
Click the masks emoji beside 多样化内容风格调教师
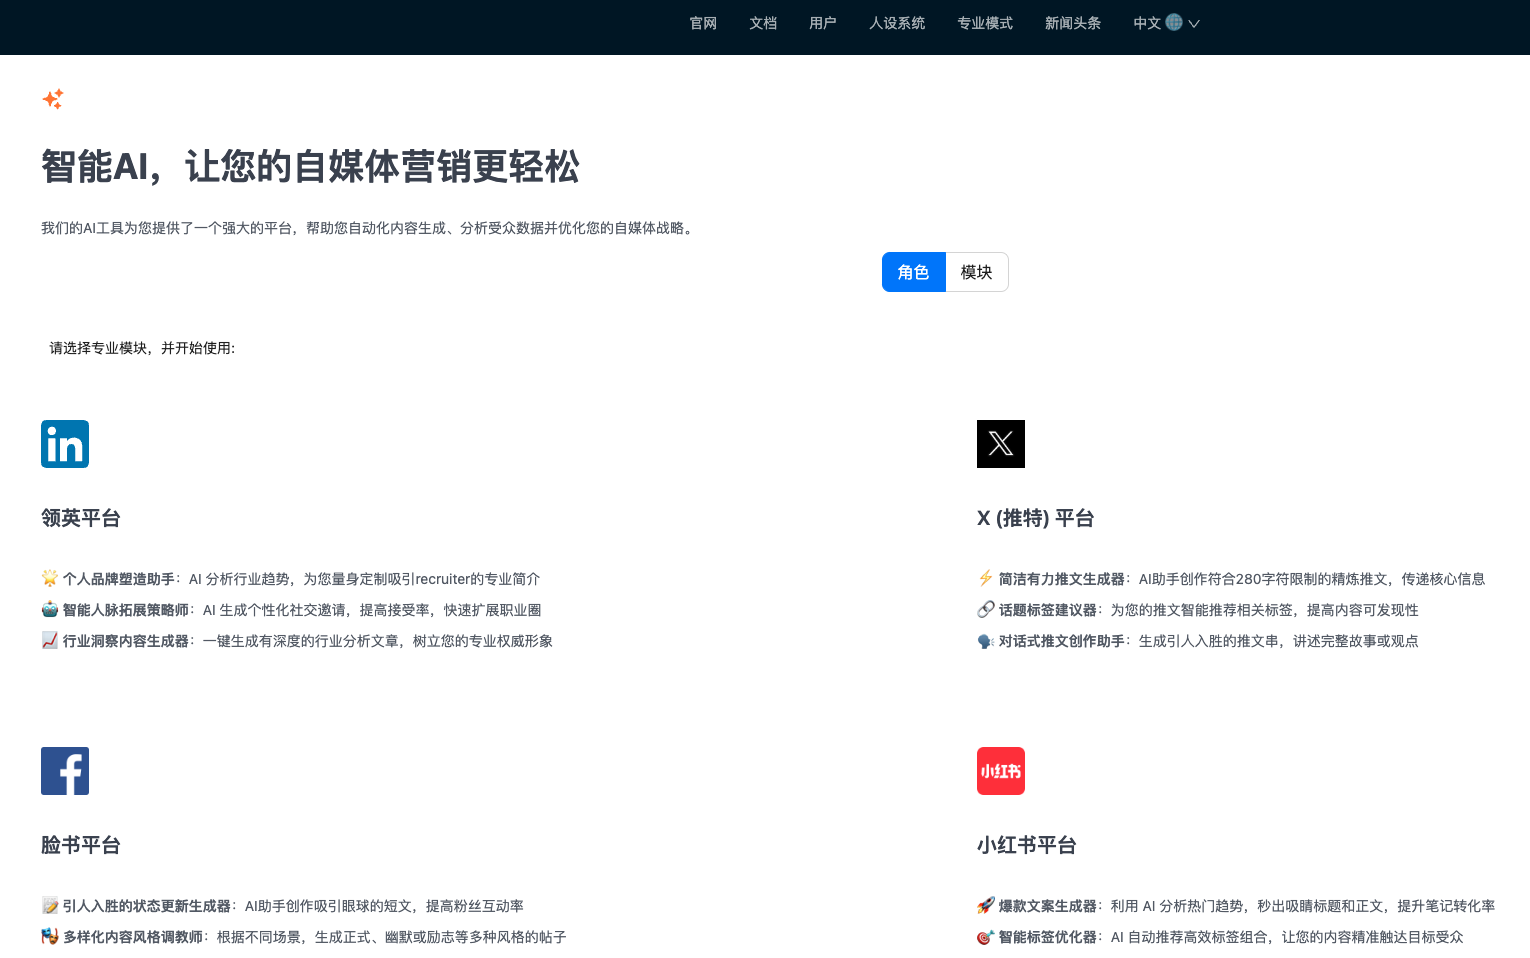tap(50, 936)
